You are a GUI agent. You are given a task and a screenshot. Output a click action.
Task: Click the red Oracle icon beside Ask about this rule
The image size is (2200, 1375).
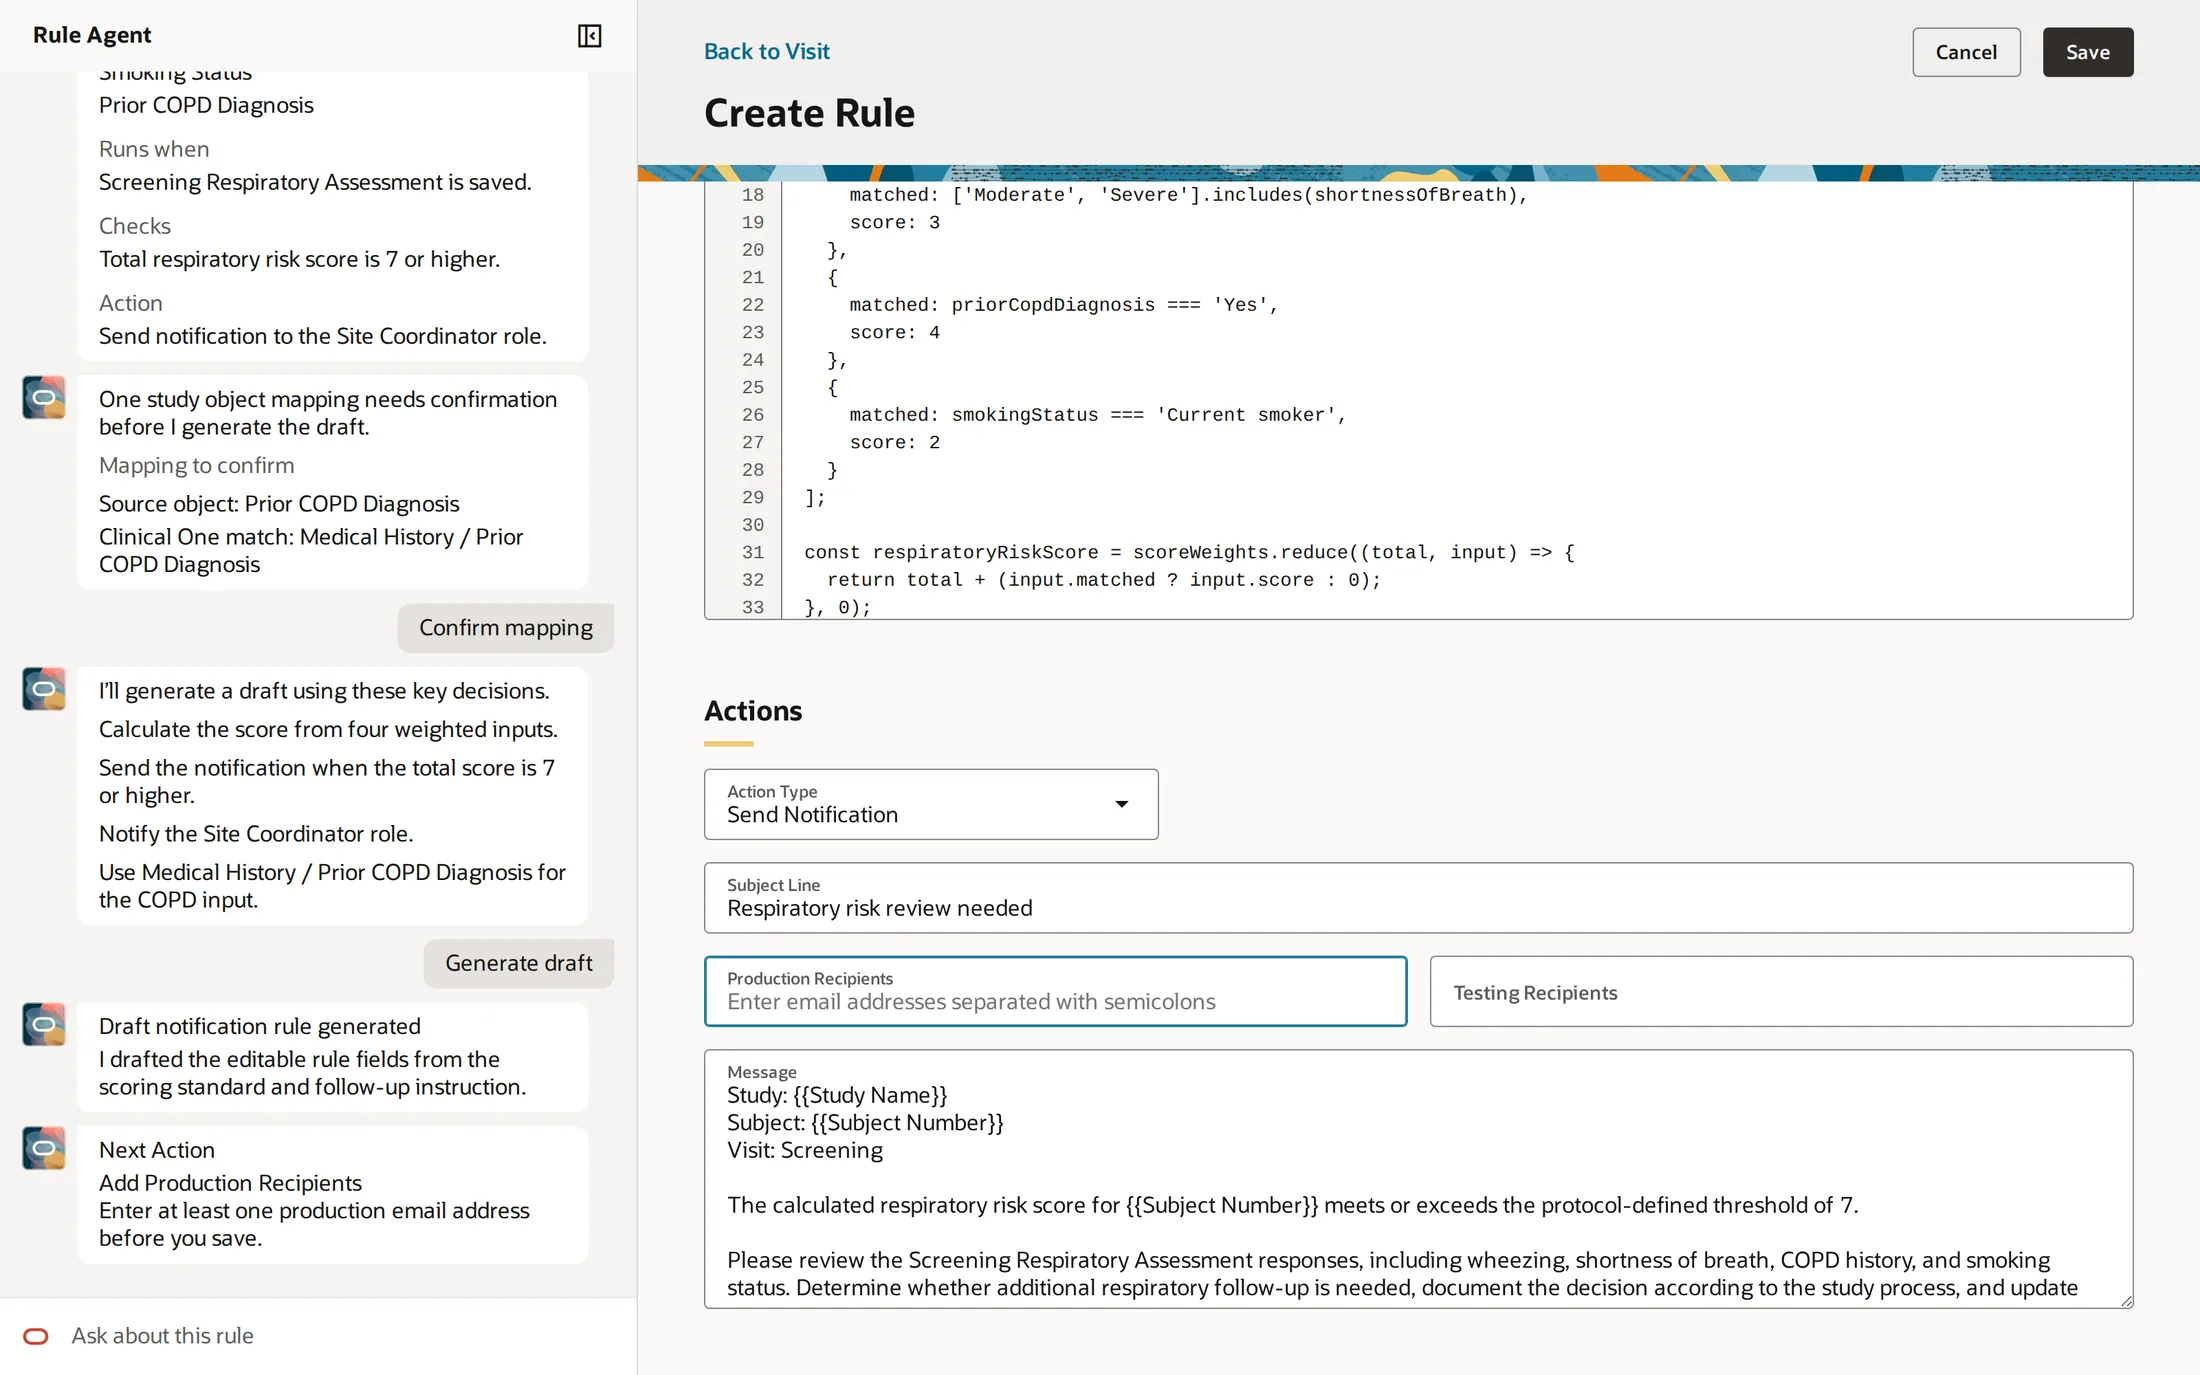coord(36,1336)
